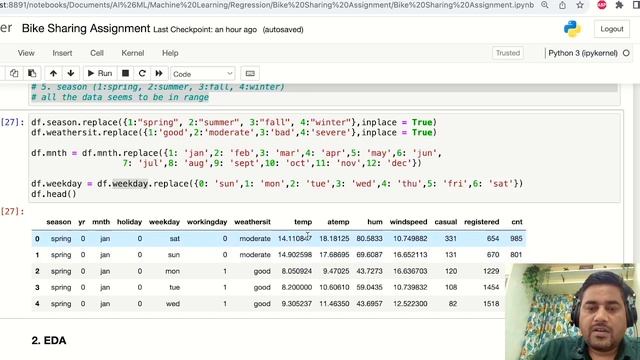640x360 pixels.
Task: Click the cnt column header
Action: click(517, 222)
